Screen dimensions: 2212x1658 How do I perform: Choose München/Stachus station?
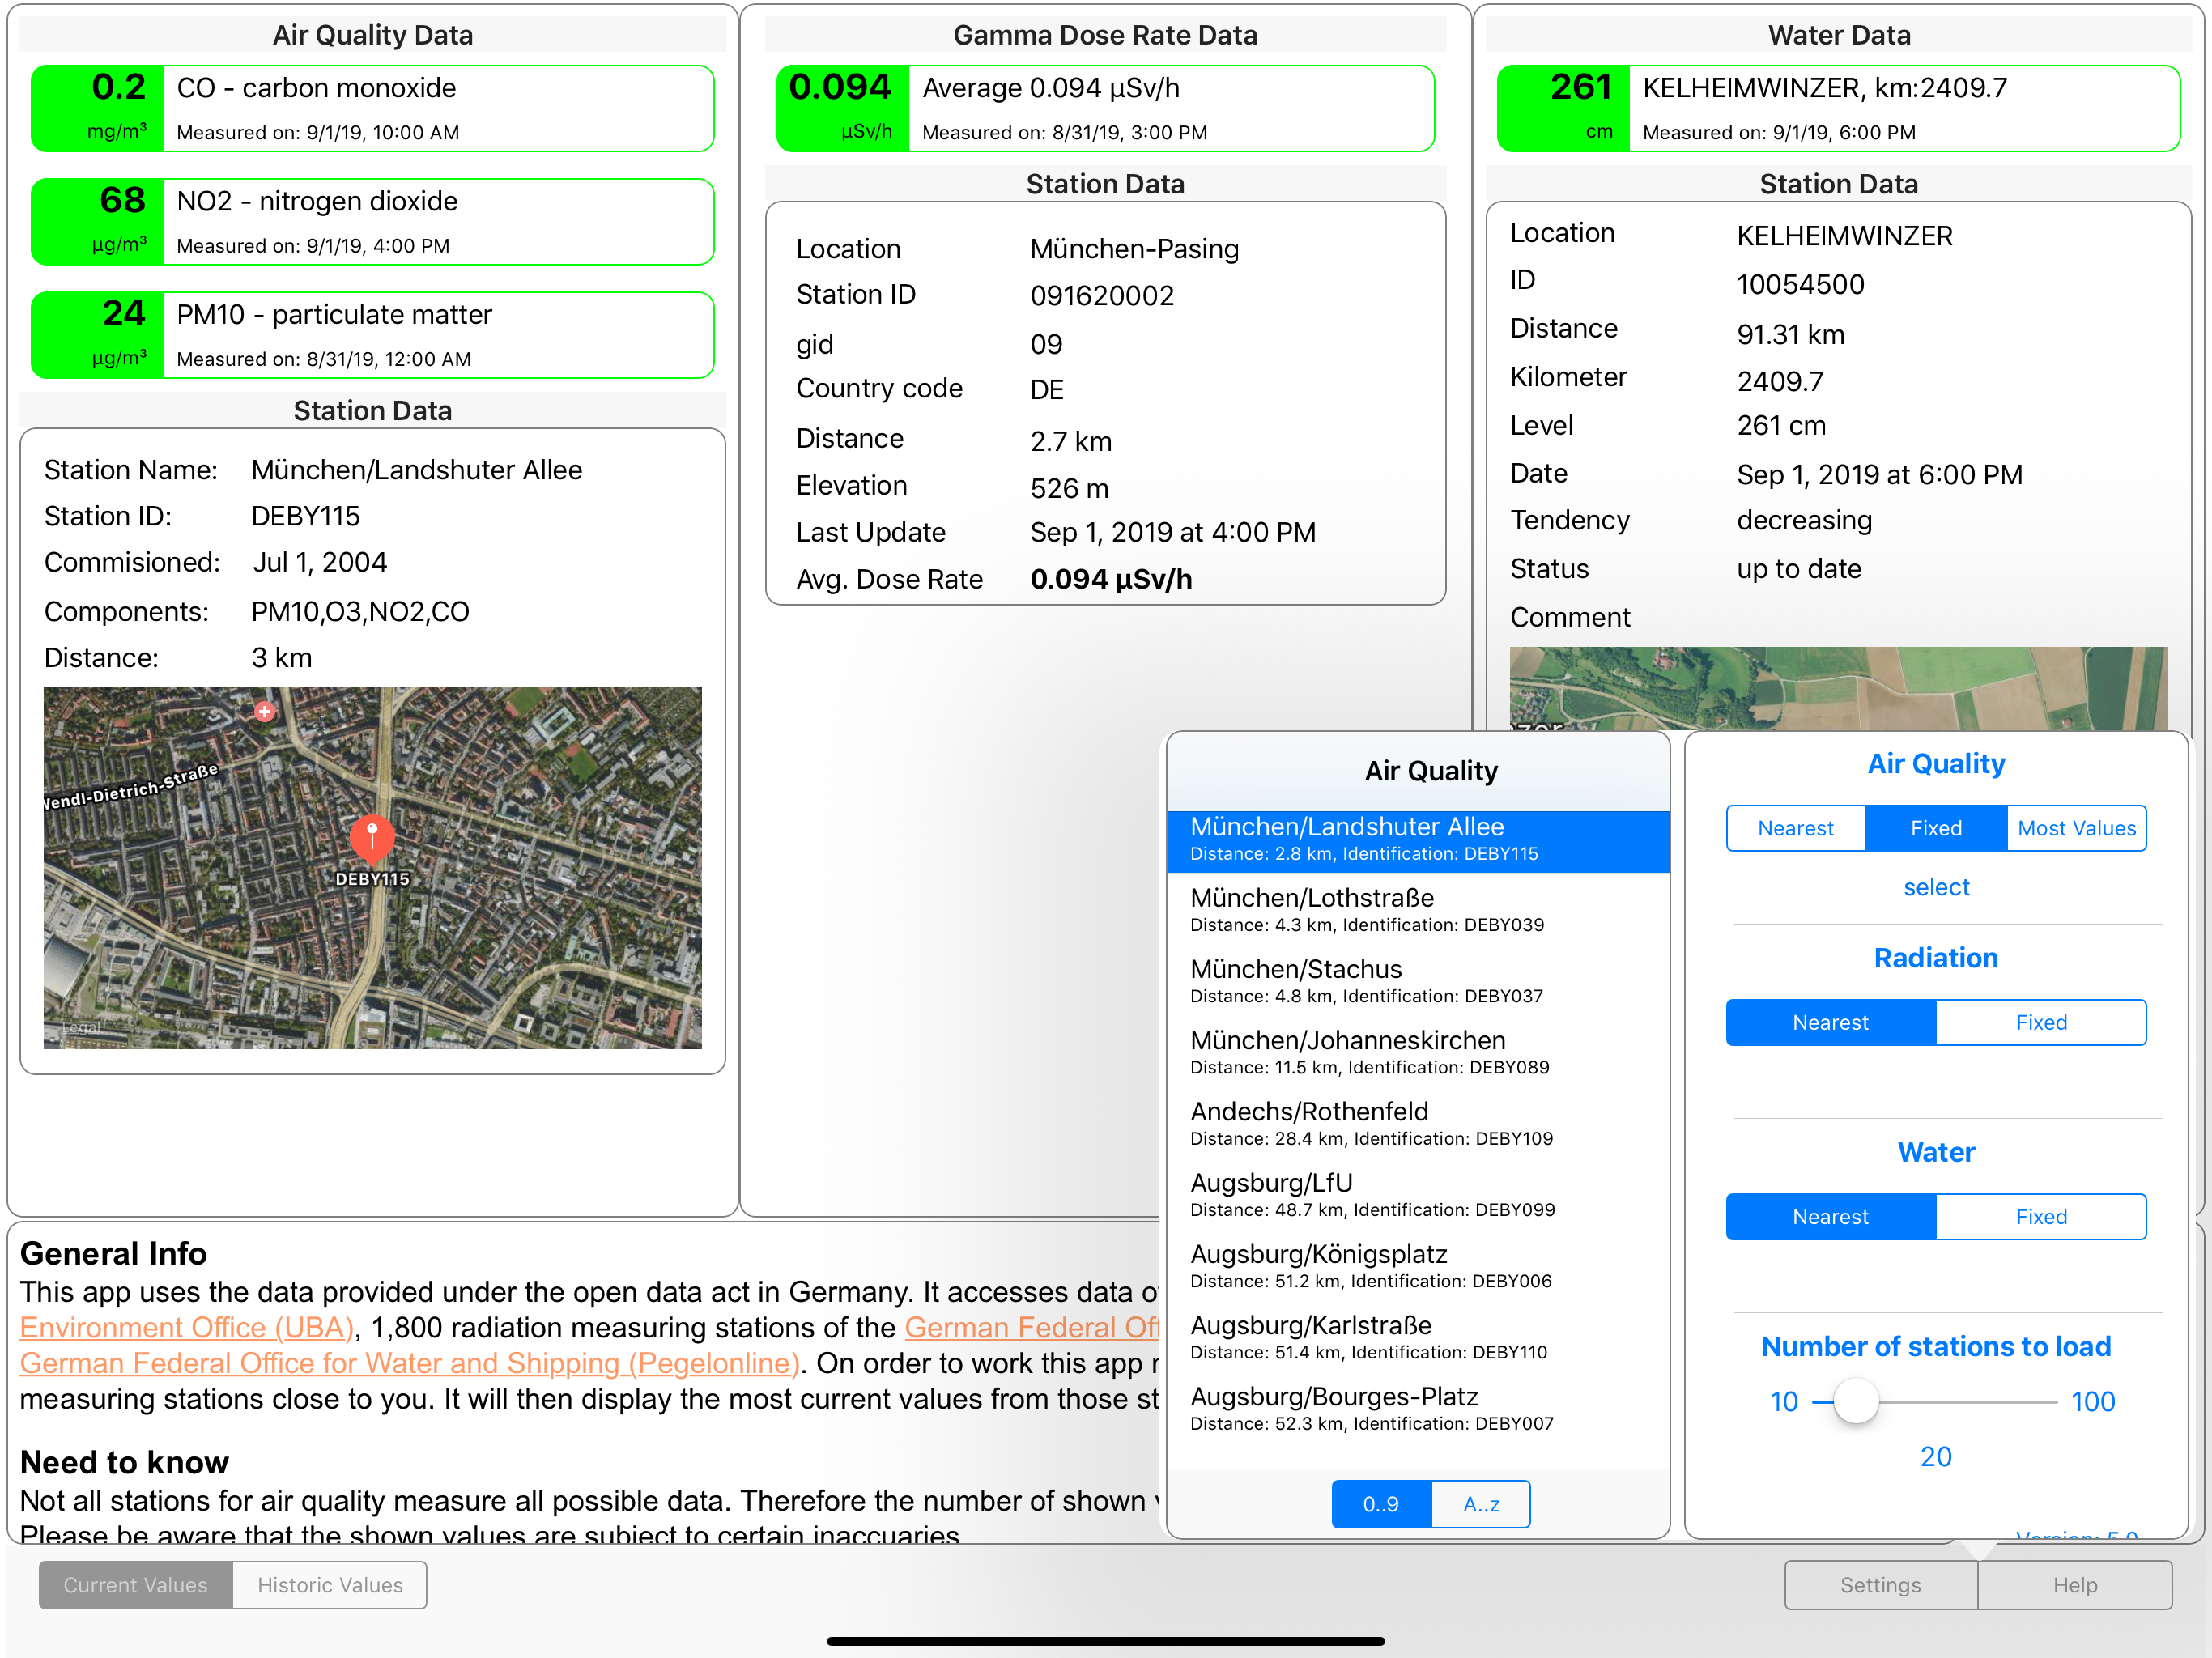click(1418, 981)
